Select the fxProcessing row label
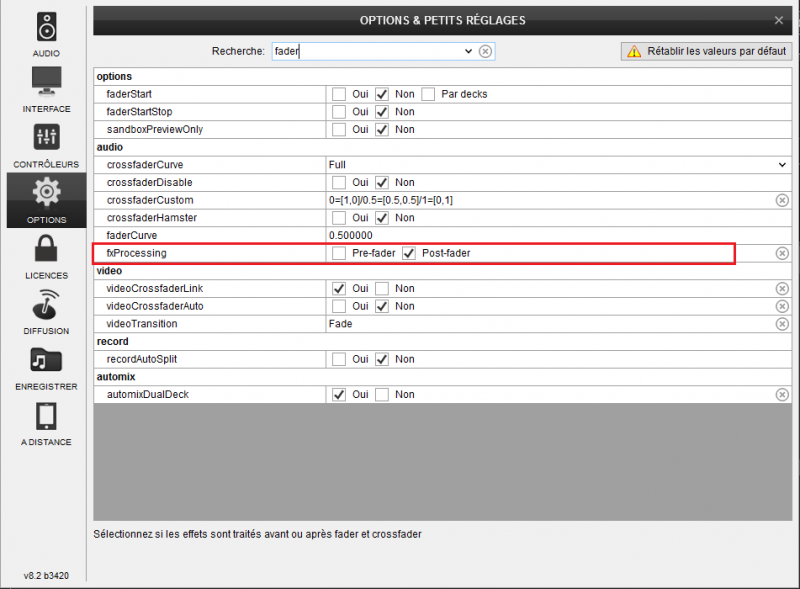The width and height of the screenshot is (800, 589). click(x=136, y=253)
